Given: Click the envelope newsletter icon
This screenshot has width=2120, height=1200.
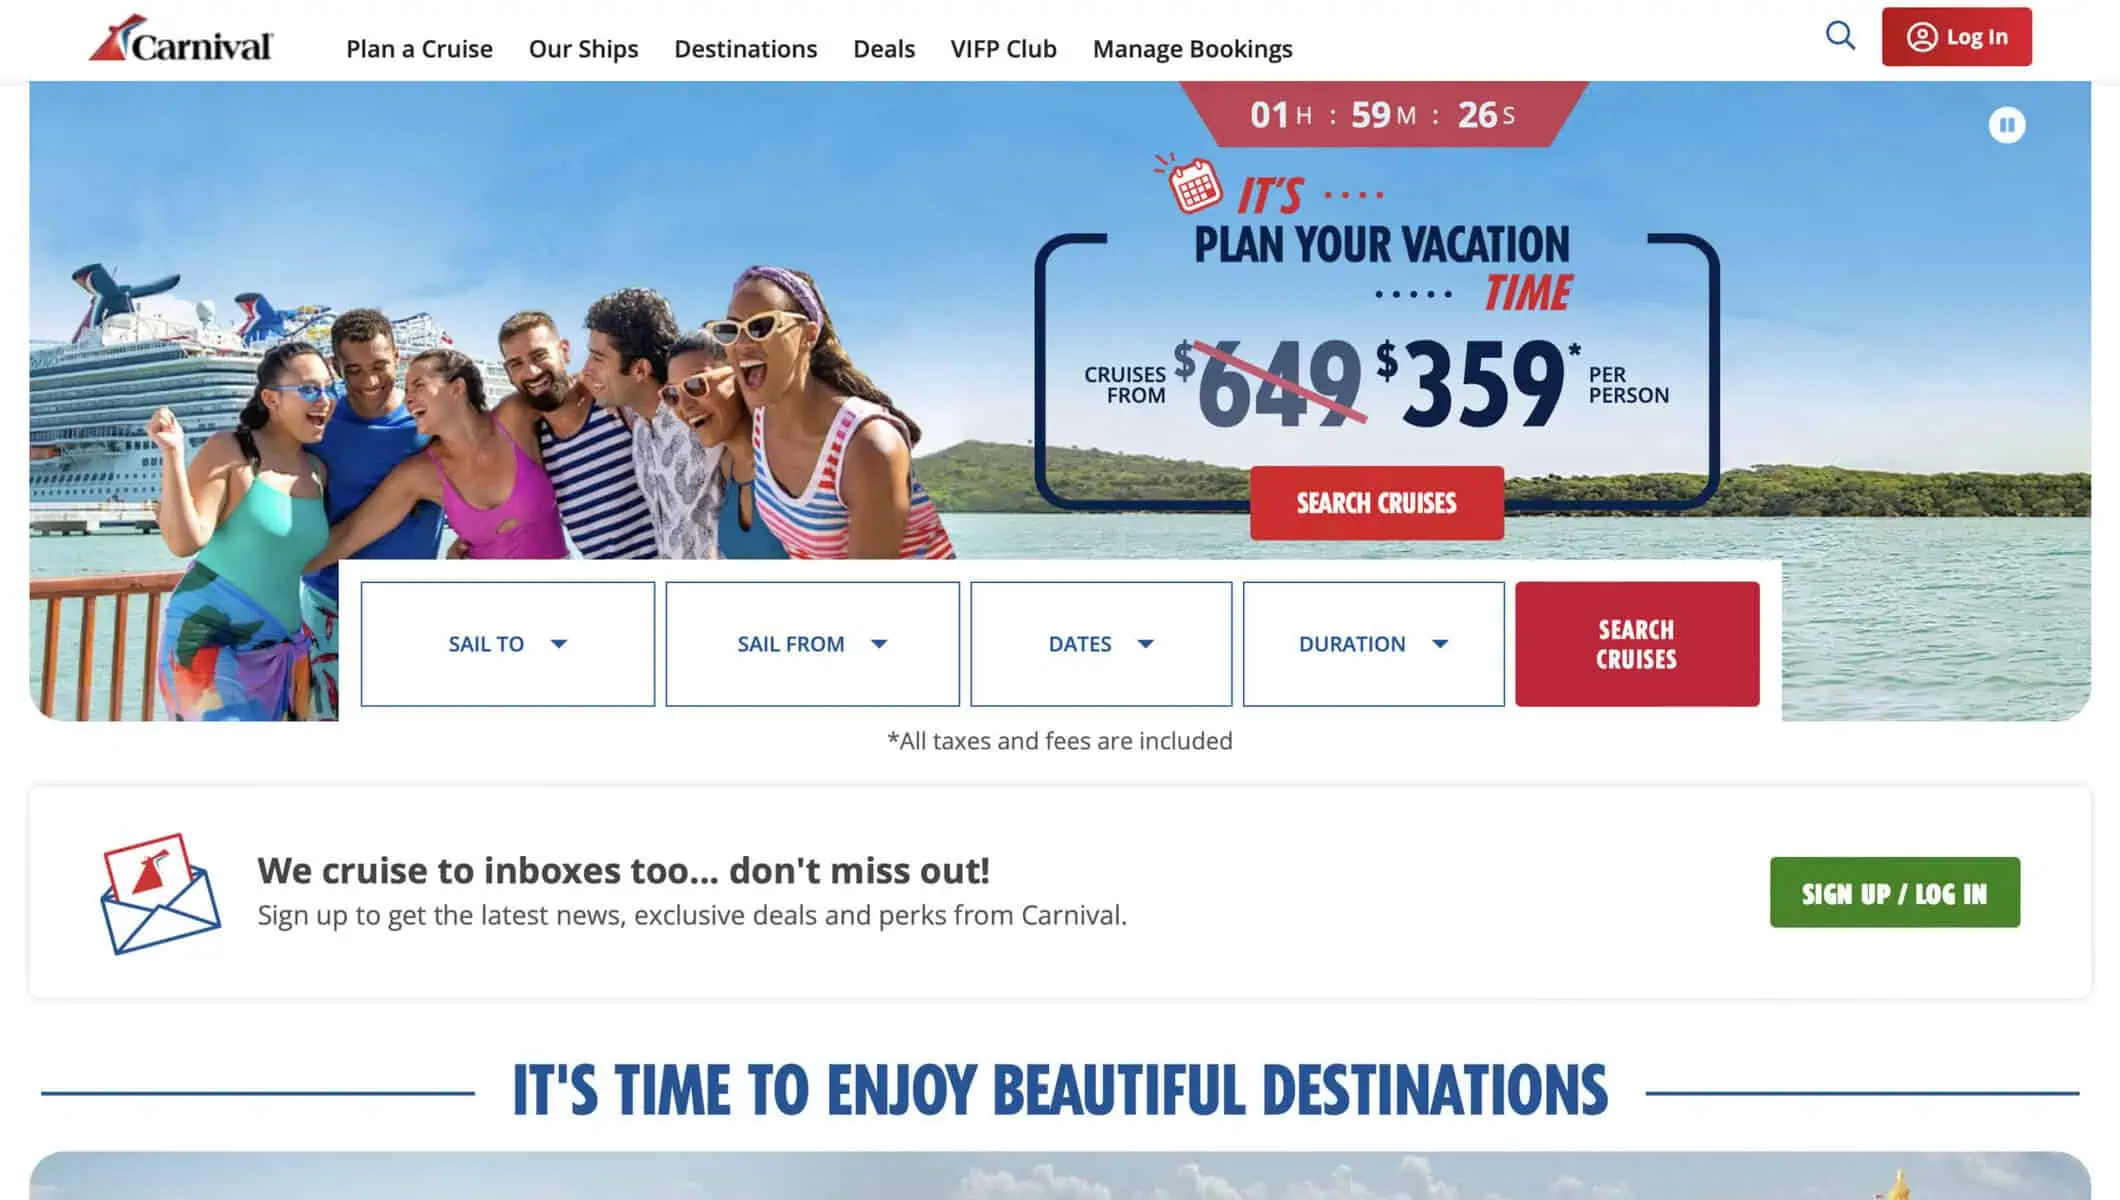Looking at the screenshot, I should [x=160, y=893].
